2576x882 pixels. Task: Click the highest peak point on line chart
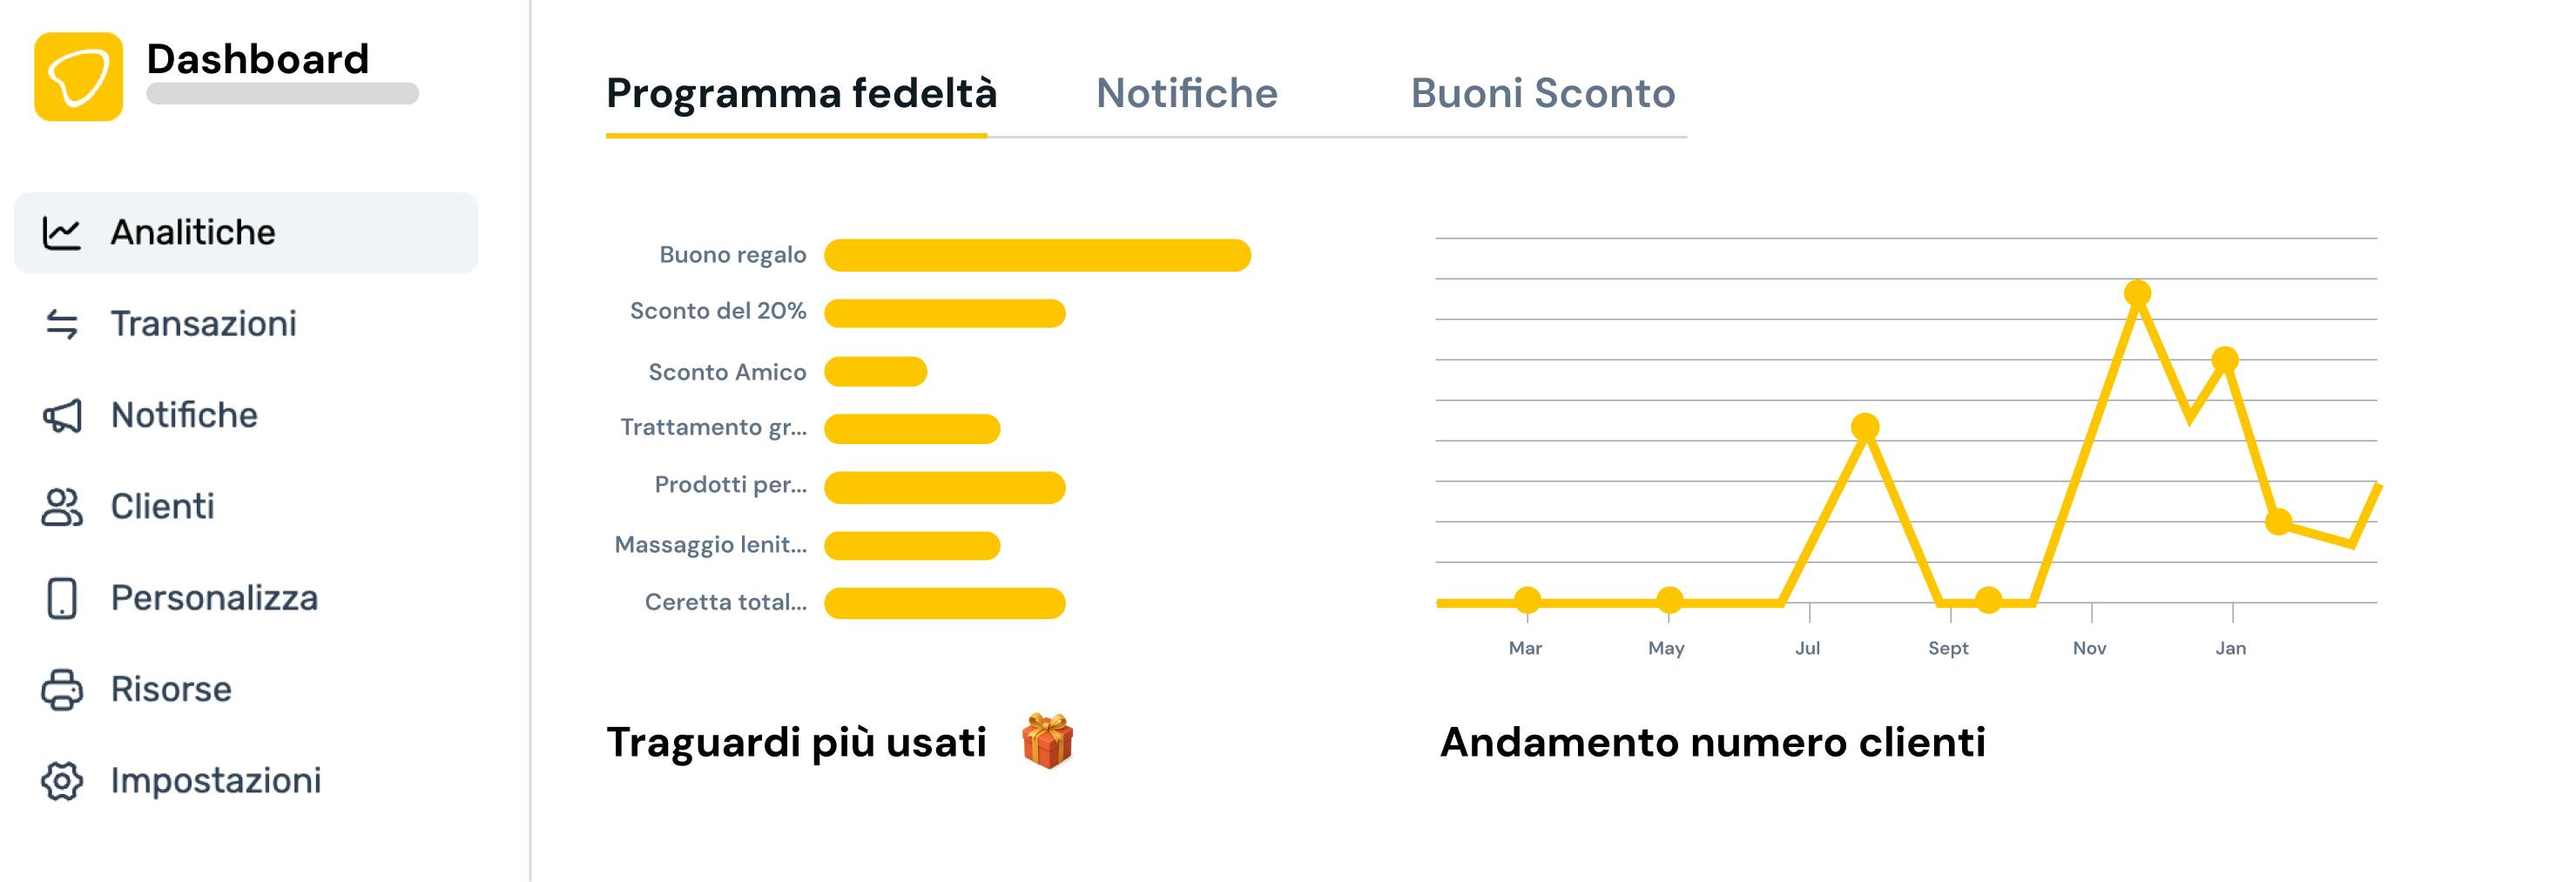pos(2137,294)
